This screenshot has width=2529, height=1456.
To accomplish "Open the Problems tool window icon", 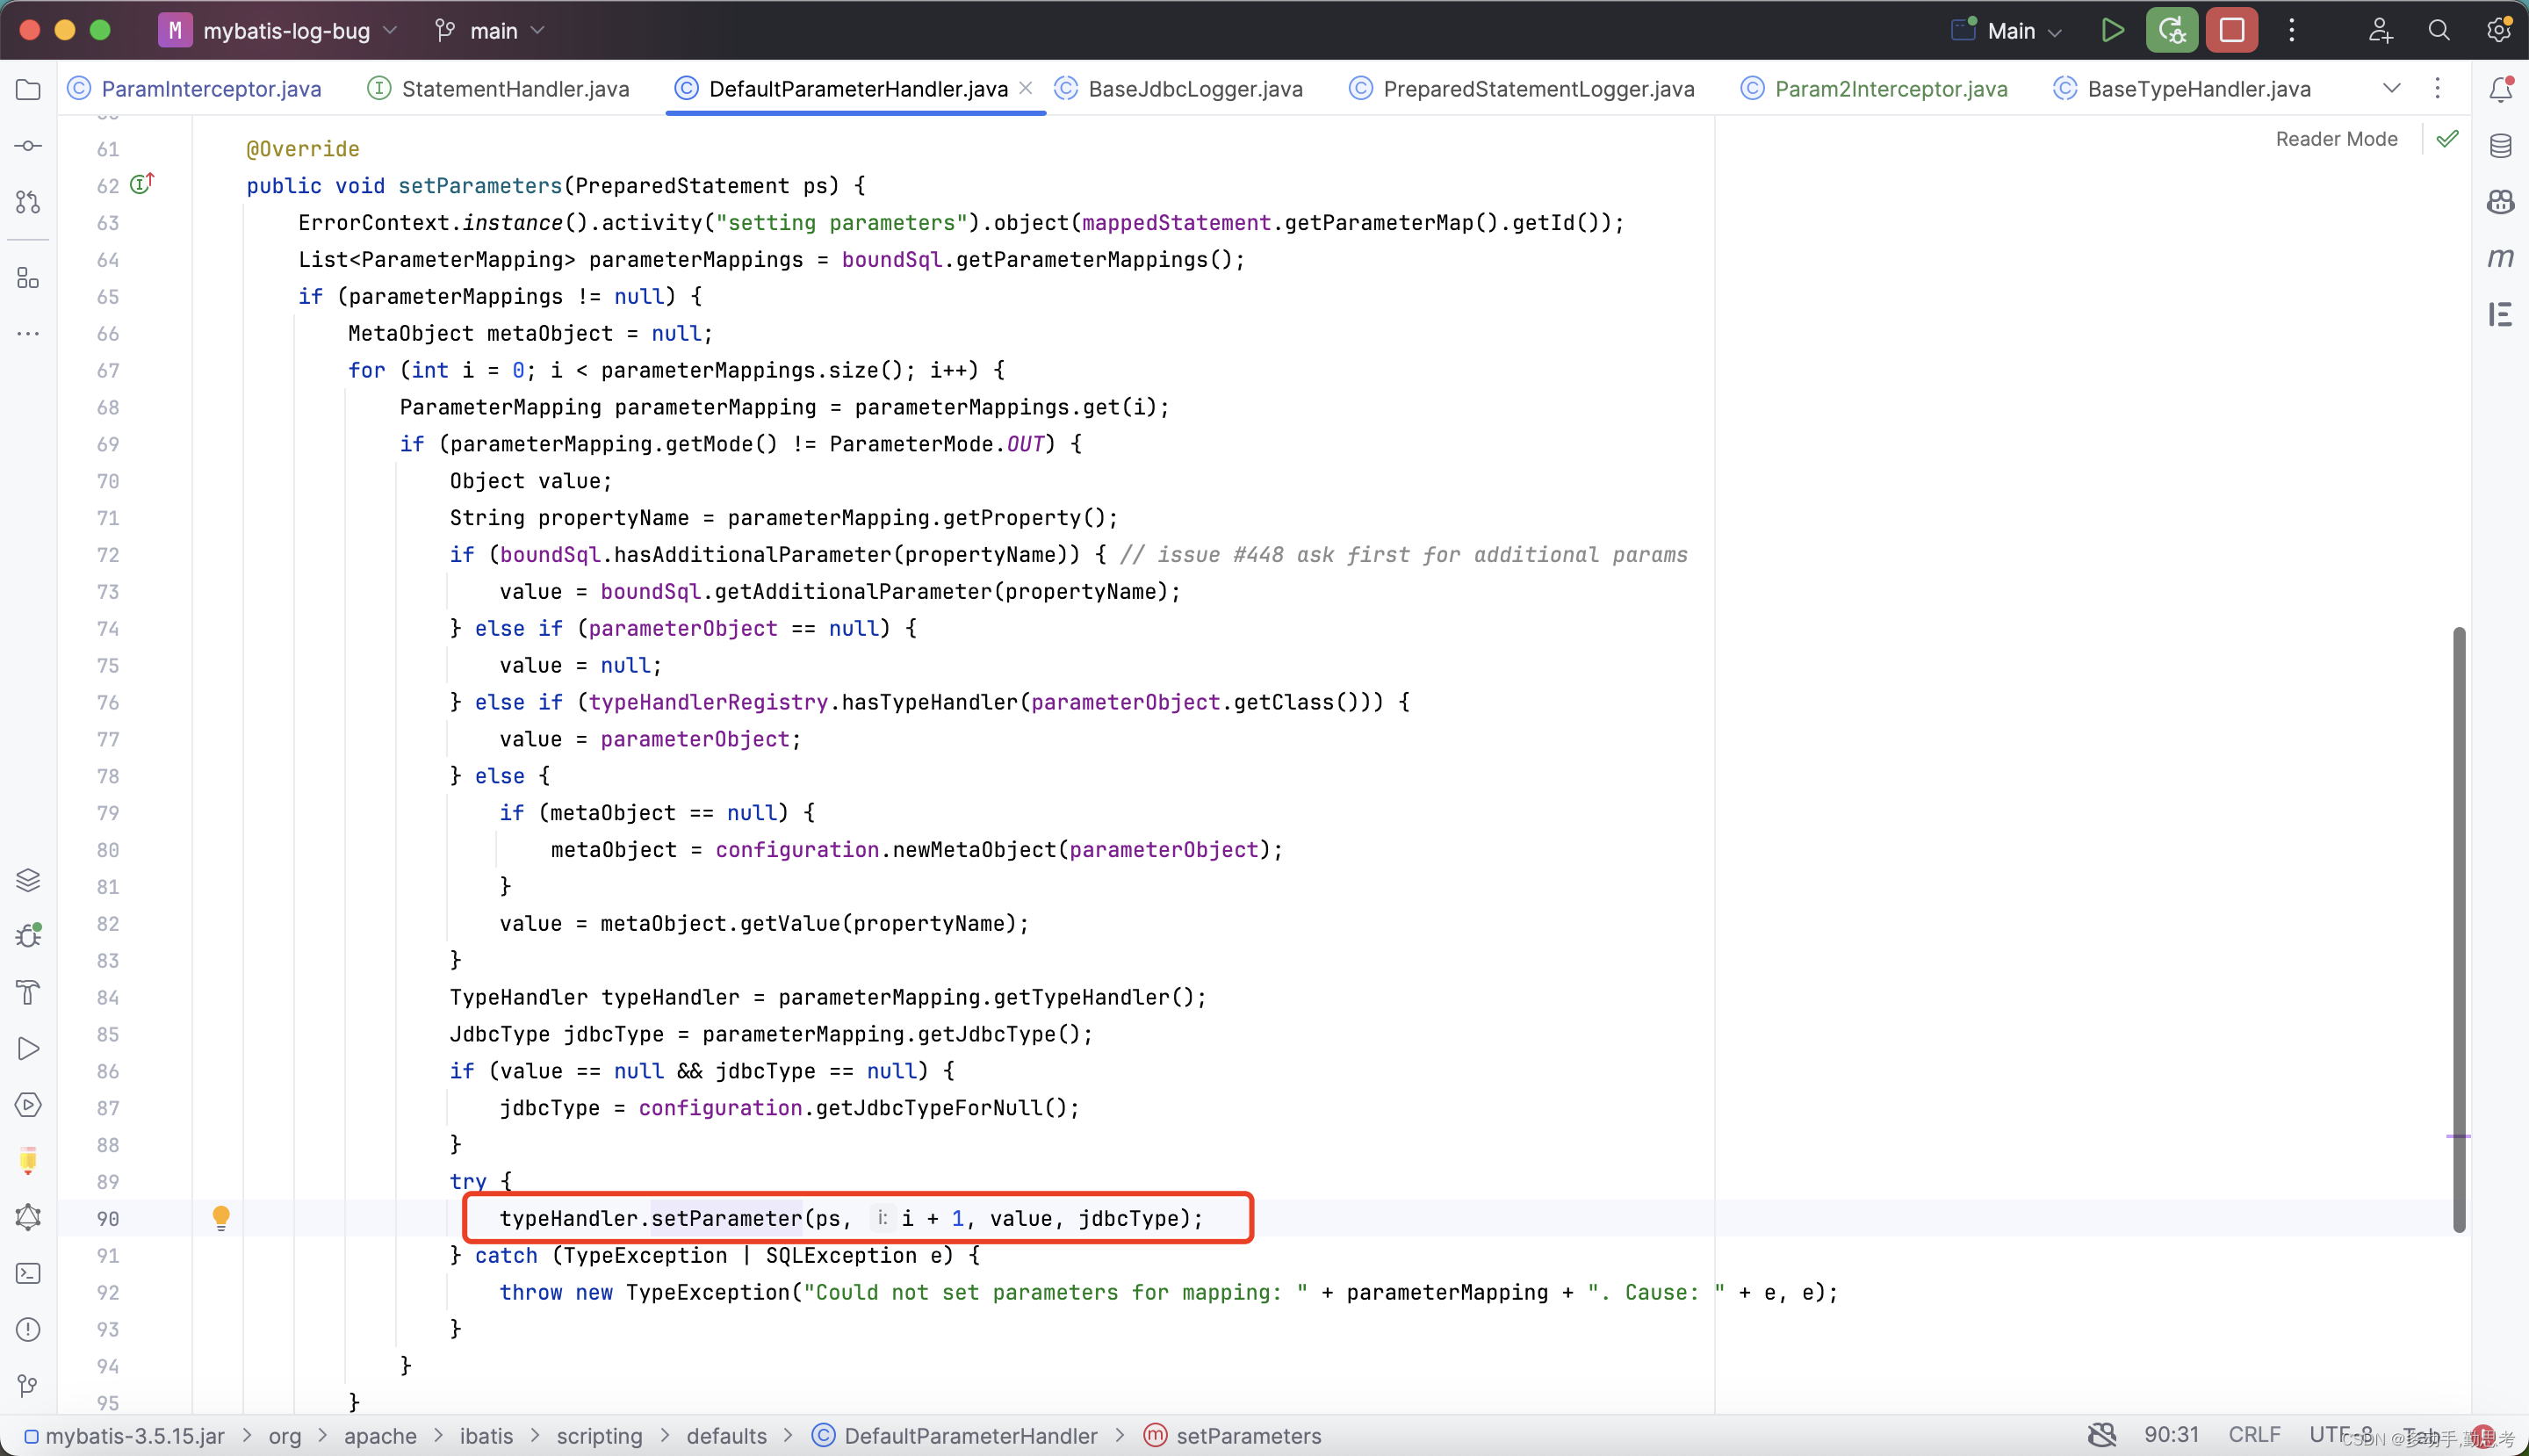I will click(28, 1329).
